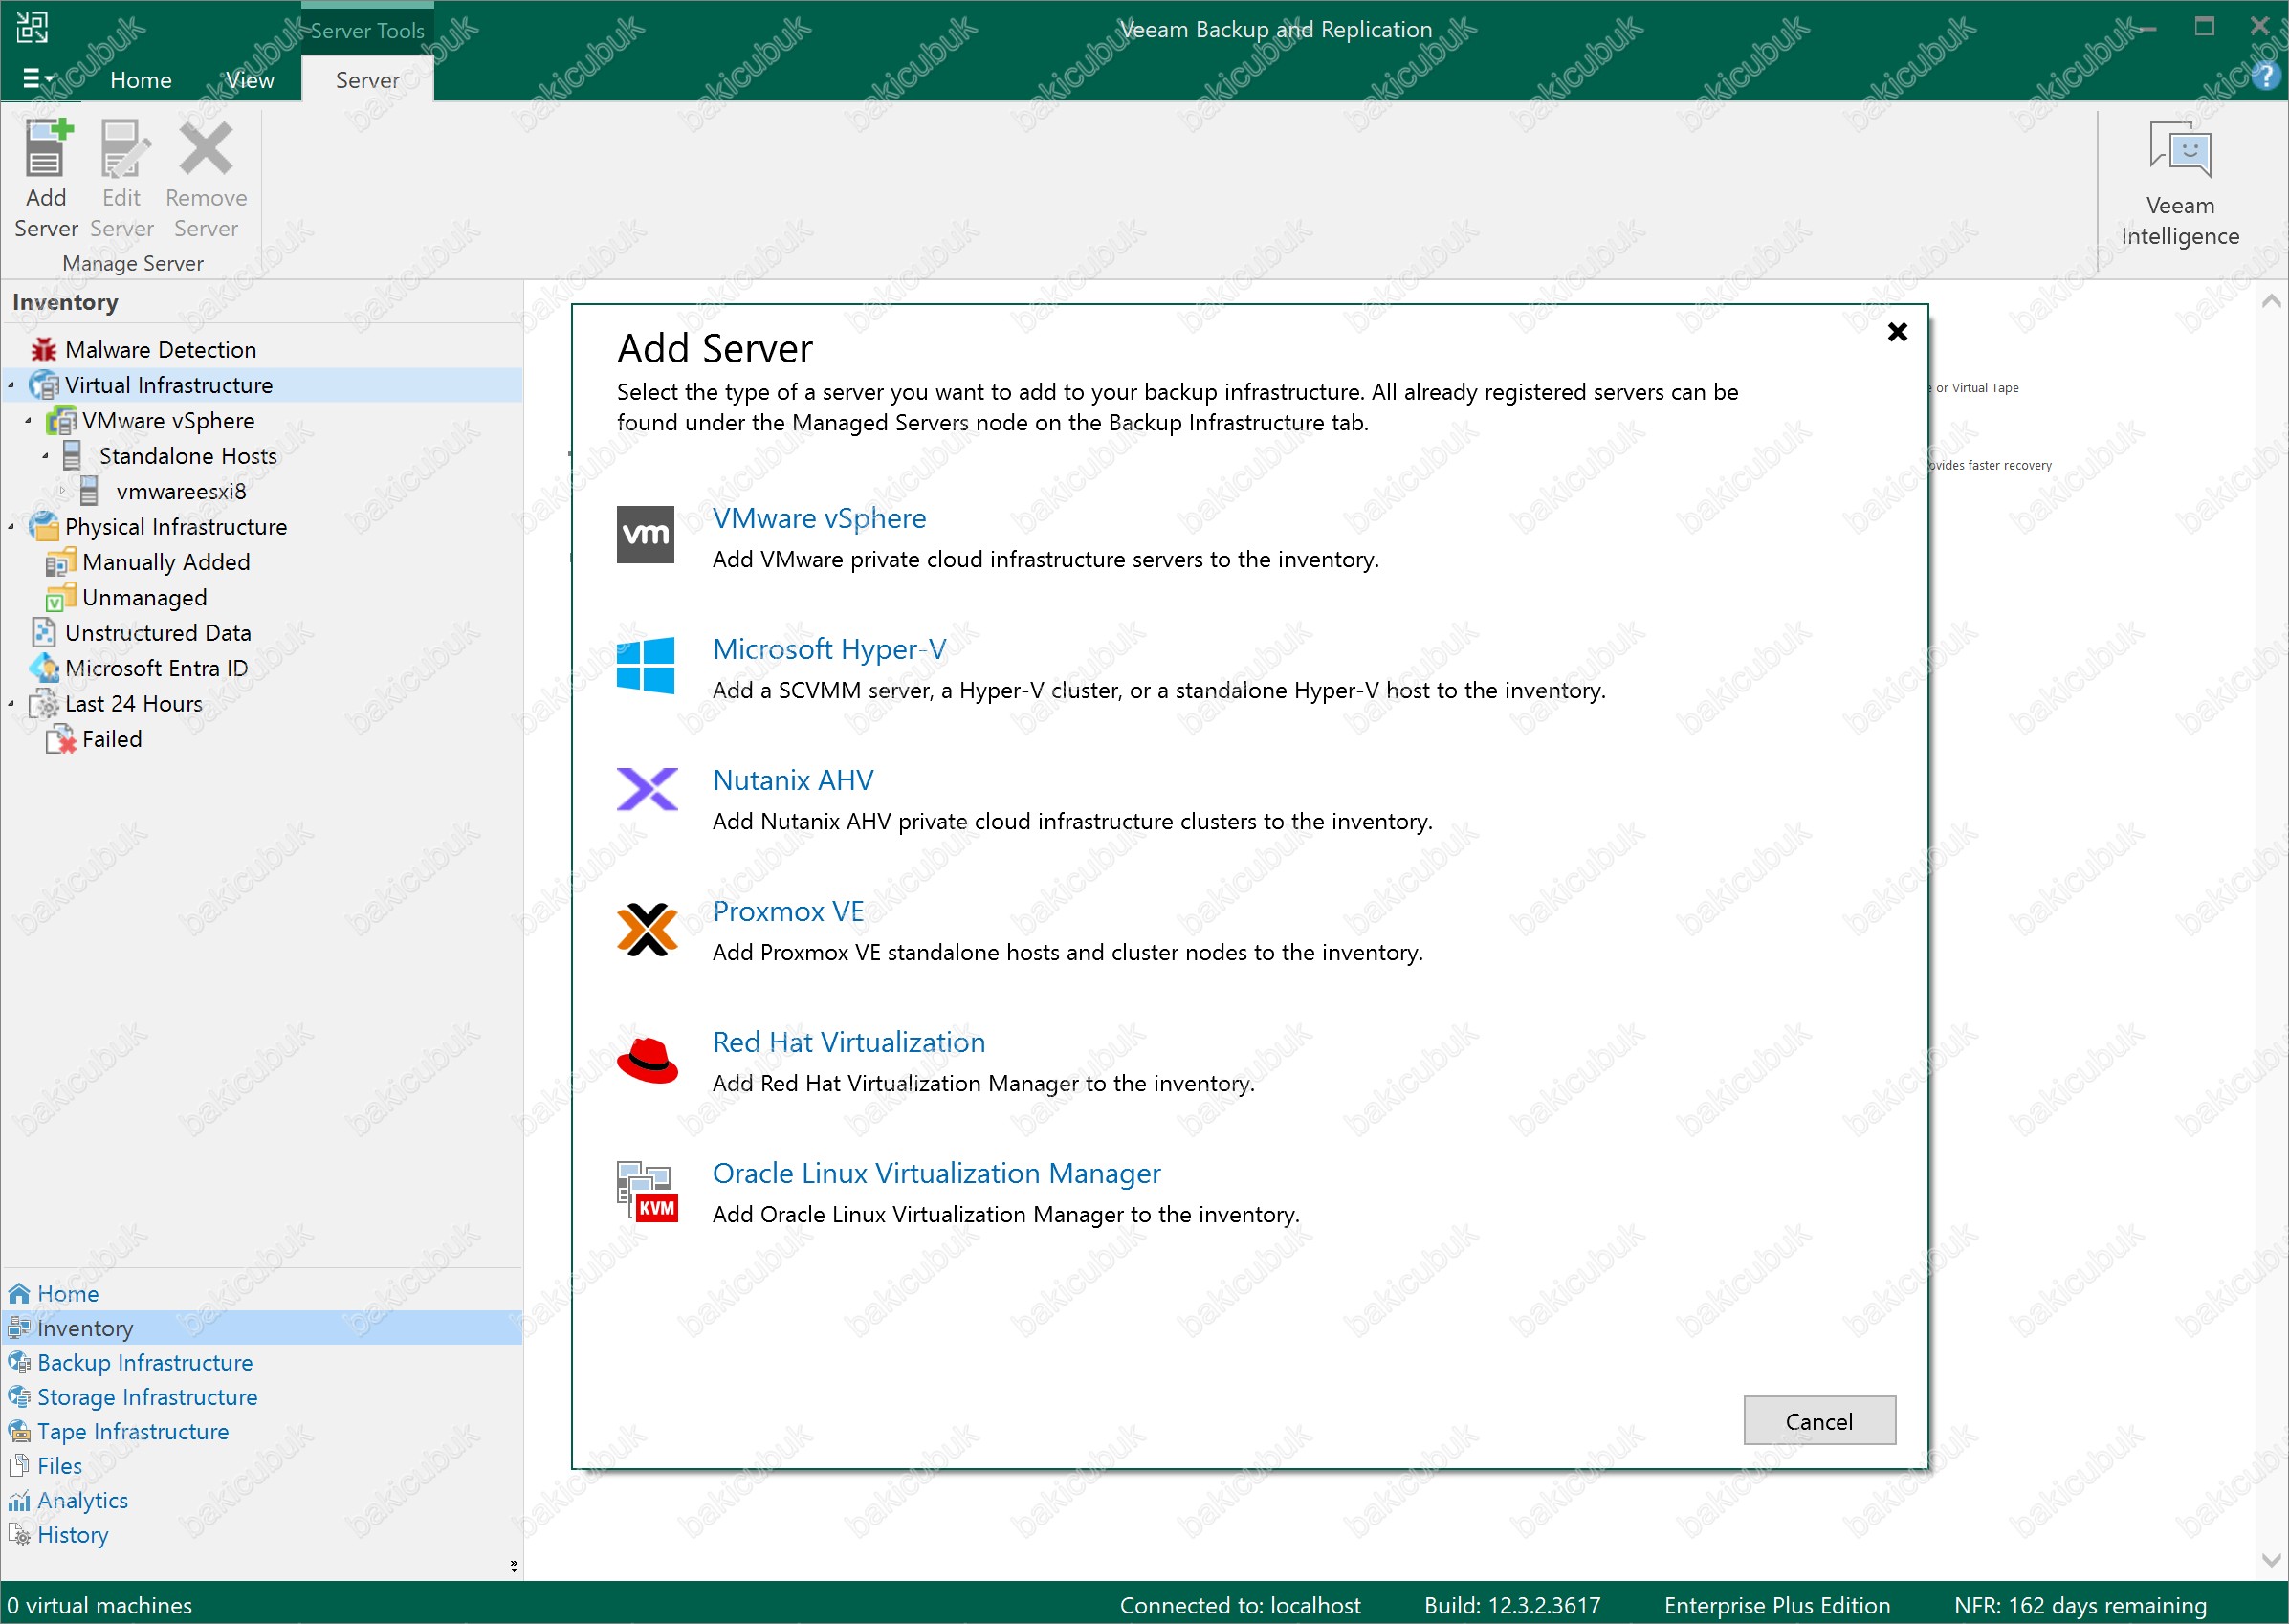
Task: Click the Microsoft Entra ID icon
Action: tap(44, 668)
